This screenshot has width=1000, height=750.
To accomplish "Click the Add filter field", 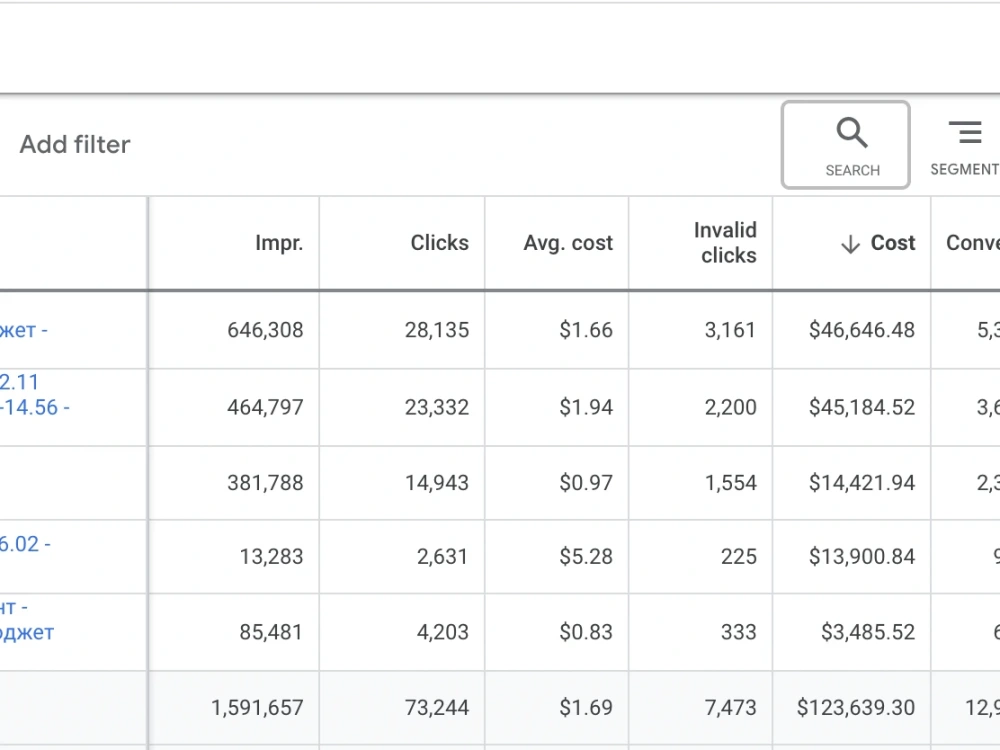I will coord(75,145).
